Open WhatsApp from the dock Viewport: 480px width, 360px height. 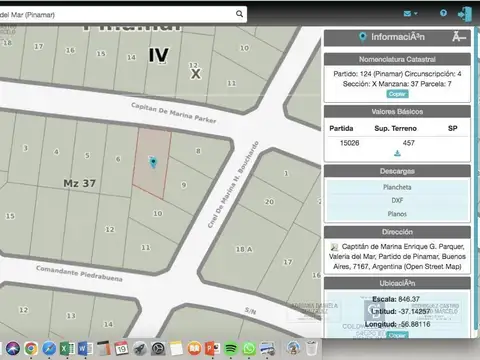(249, 349)
